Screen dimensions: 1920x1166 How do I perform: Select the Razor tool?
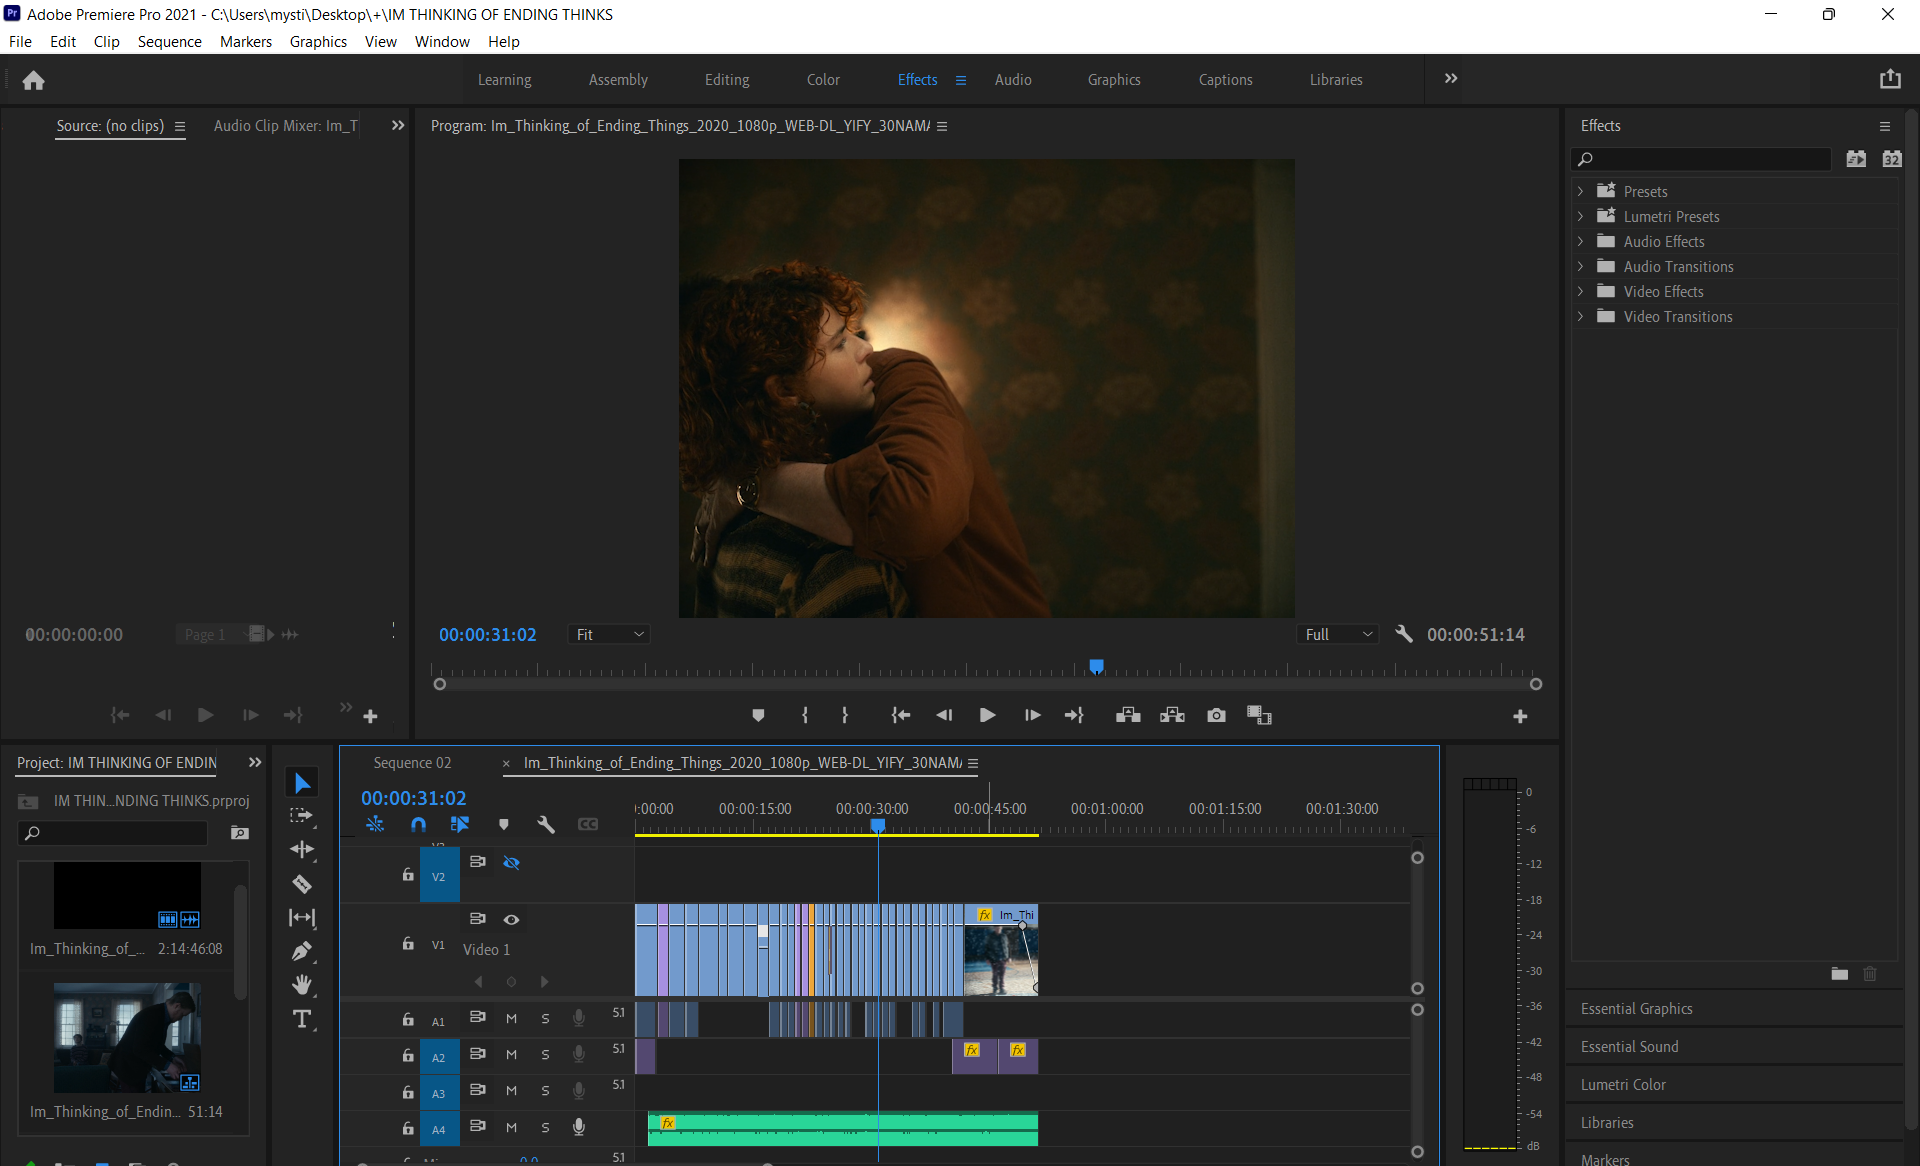click(x=301, y=884)
